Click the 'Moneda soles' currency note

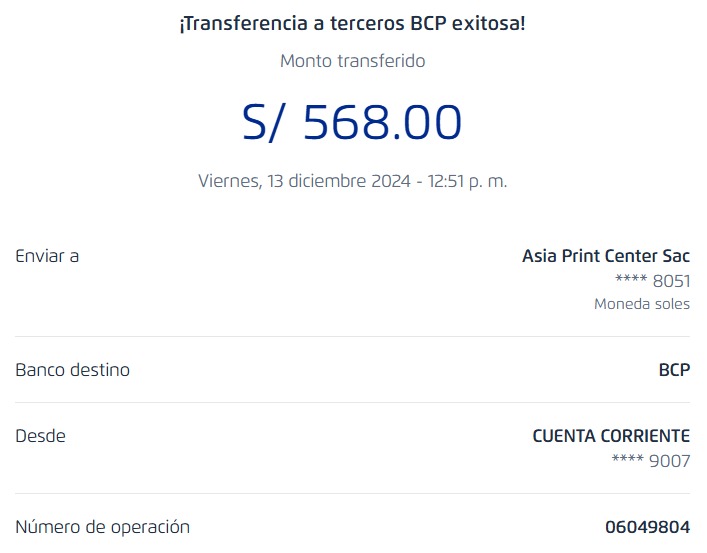(641, 304)
